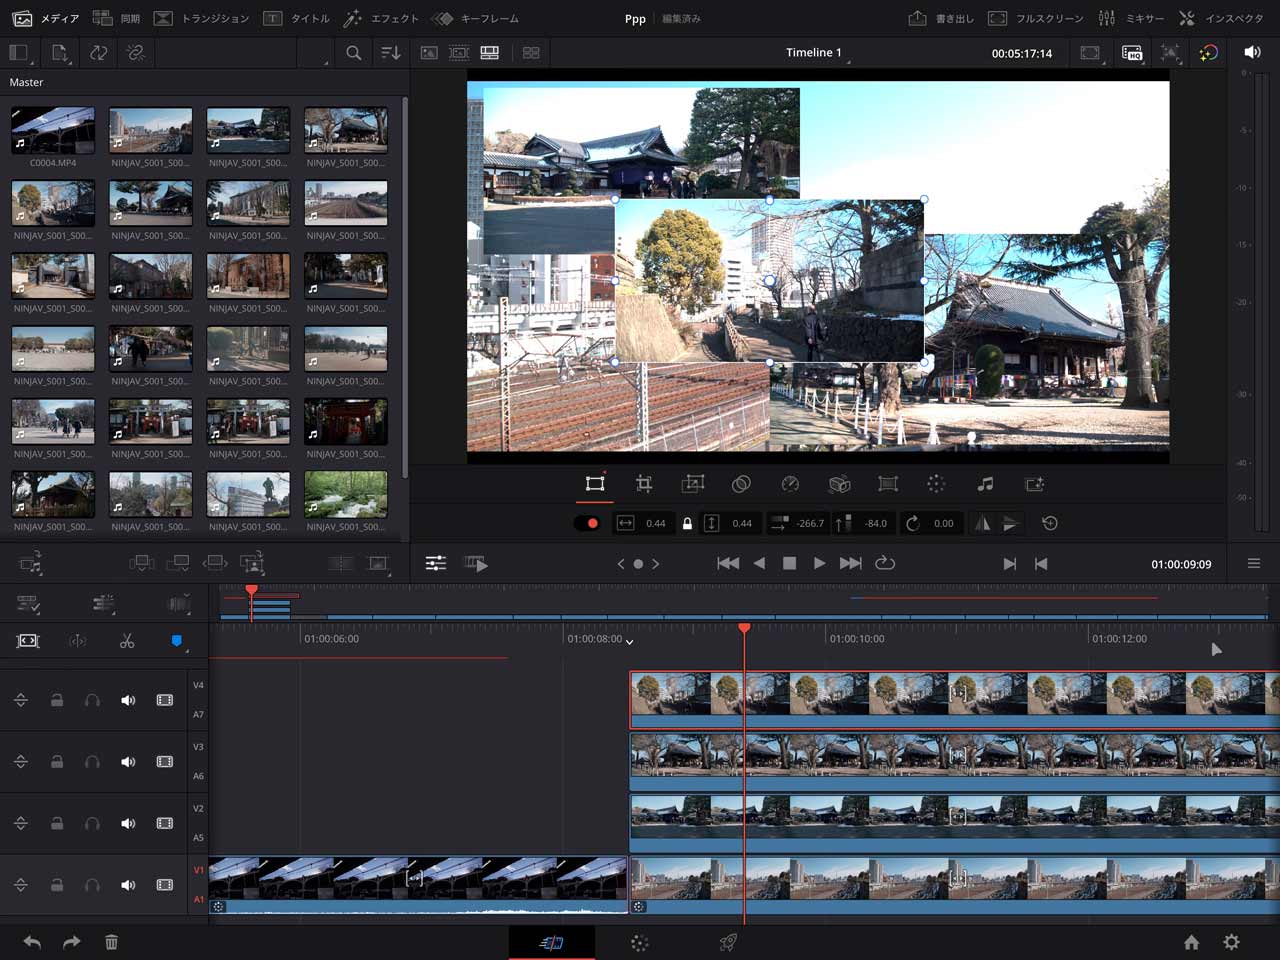Open the インスペクタ panel

pyautogui.click(x=1221, y=18)
